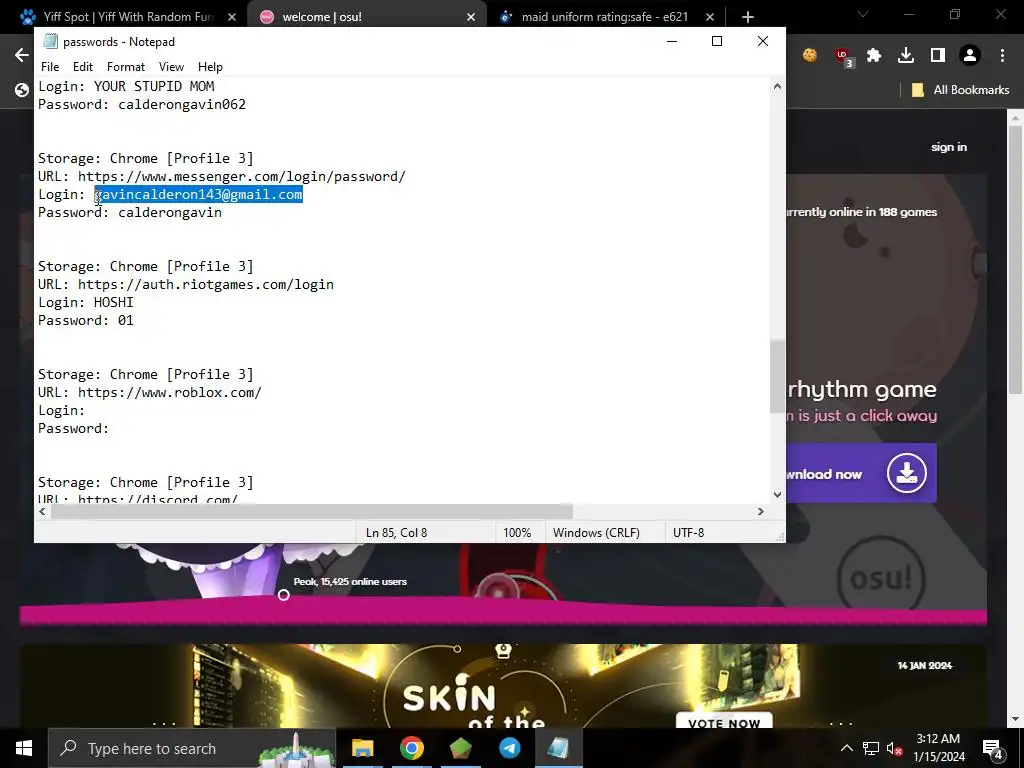This screenshot has width=1024, height=768.
Task: Click Notepad's vertical scrollbar thumb
Action: [777, 376]
